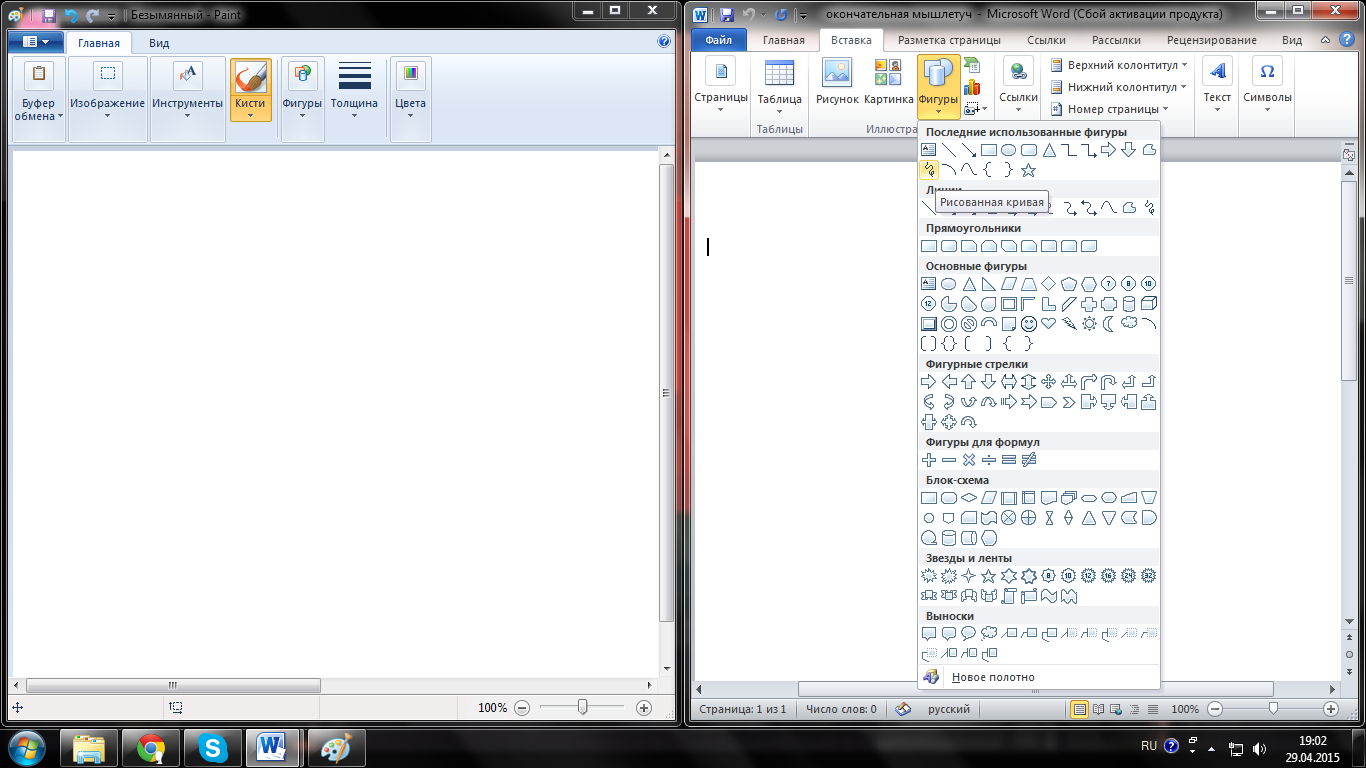1366x768 pixels.
Task: Insert Рисунок from Word ribbon
Action: [x=837, y=83]
